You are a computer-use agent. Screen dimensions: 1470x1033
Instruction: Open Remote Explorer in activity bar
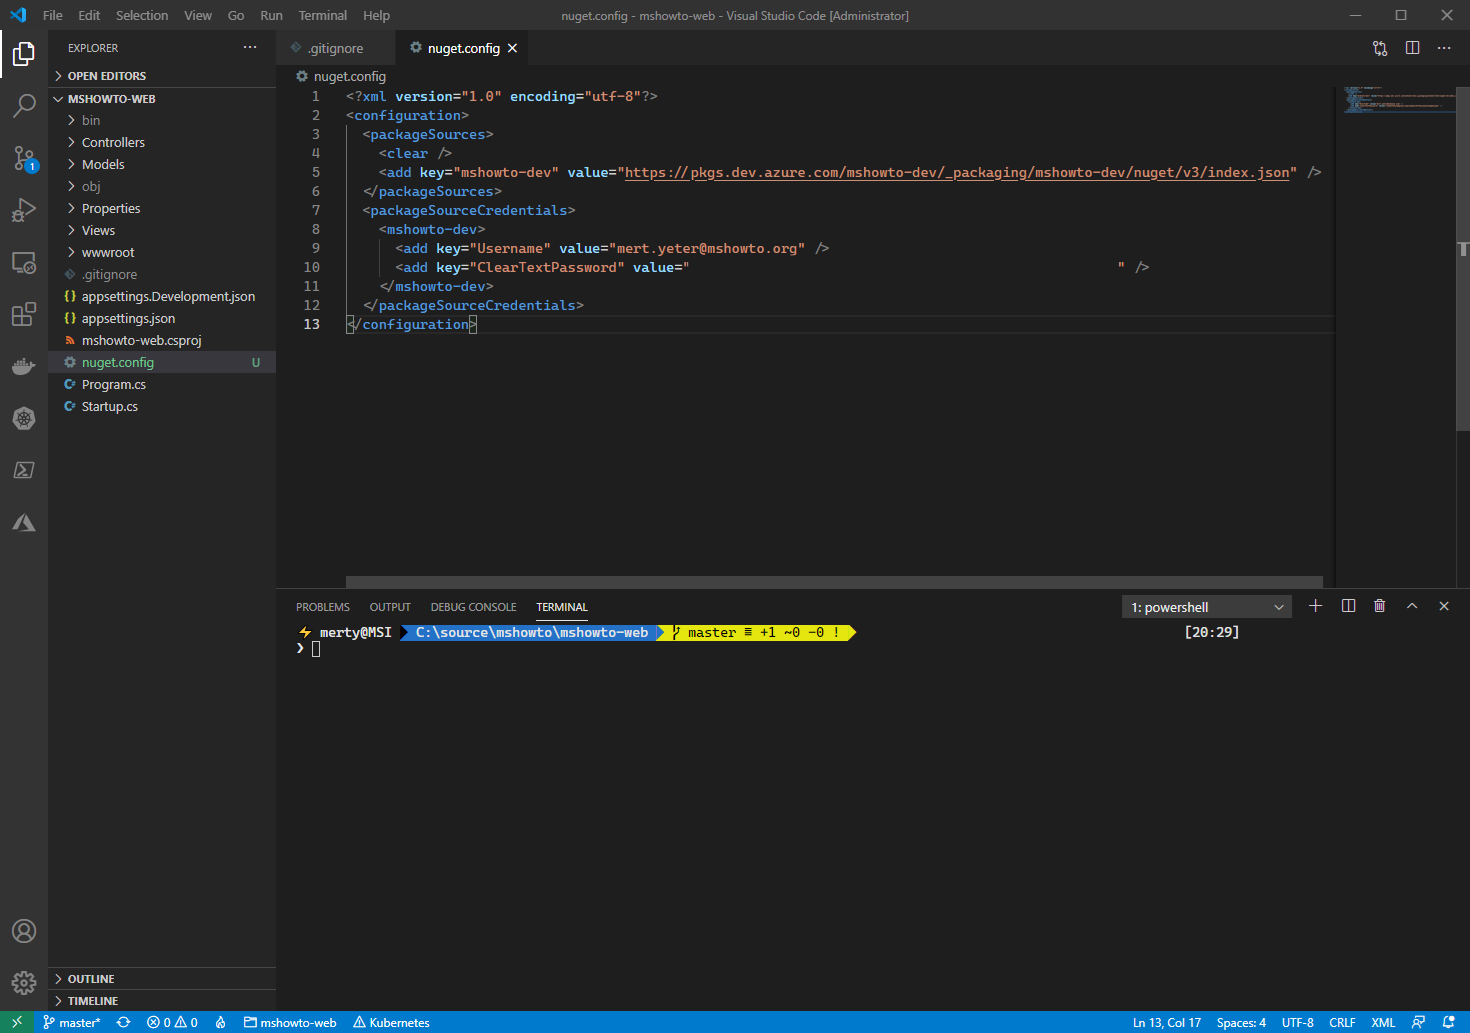coord(24,262)
